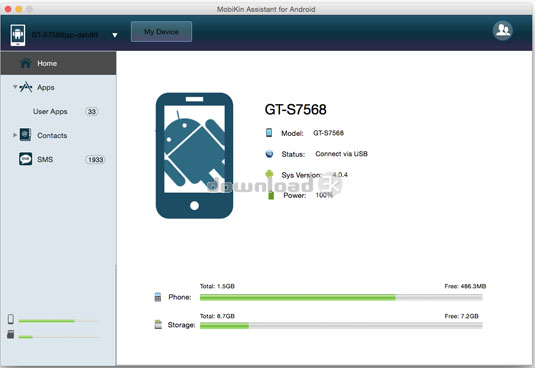Click the Home house icon
Viewport: 550px width, 368px height.
(25, 63)
